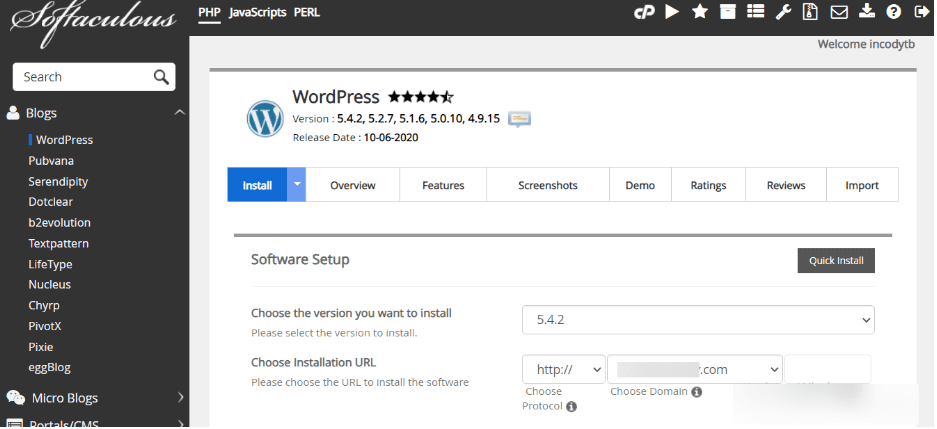
Task: Click the info icon beside Choose Protocol
Action: tap(571, 407)
